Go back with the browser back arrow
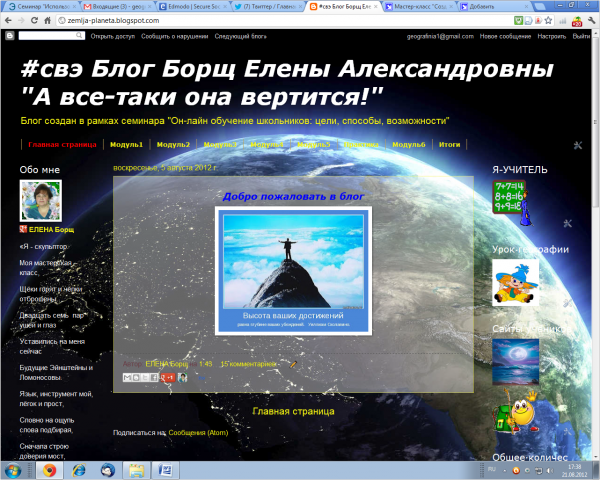The image size is (600, 480). (x=8, y=20)
